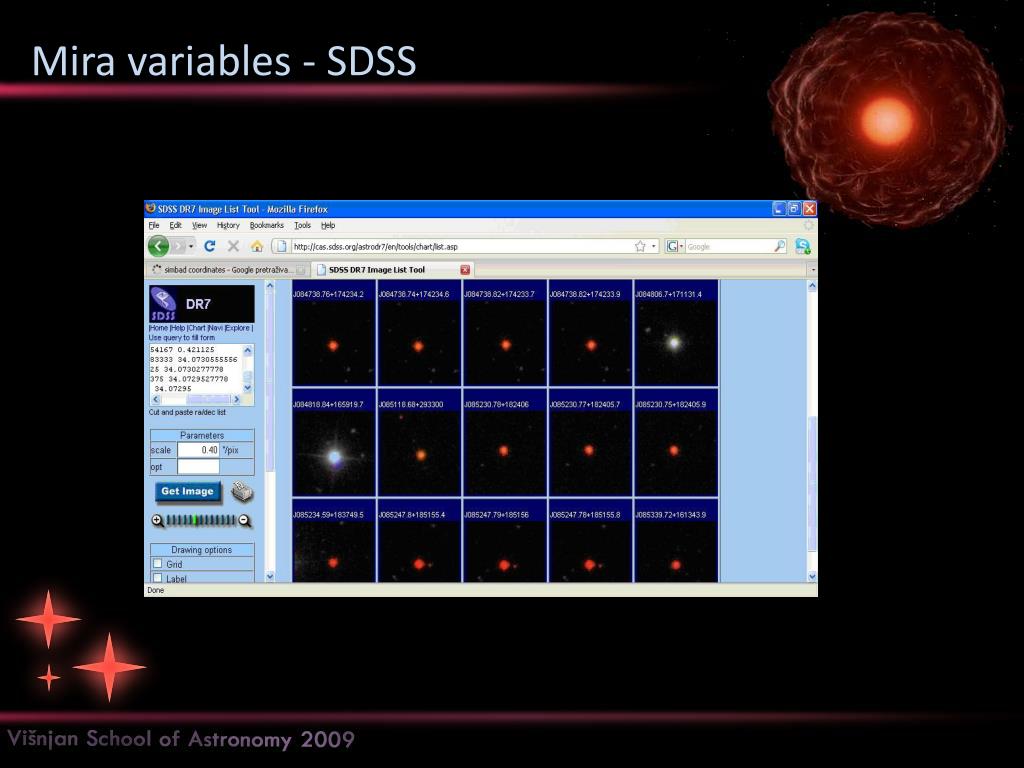The image size is (1024, 768).
Task: Reload the page with the Refresh icon
Action: [210, 246]
